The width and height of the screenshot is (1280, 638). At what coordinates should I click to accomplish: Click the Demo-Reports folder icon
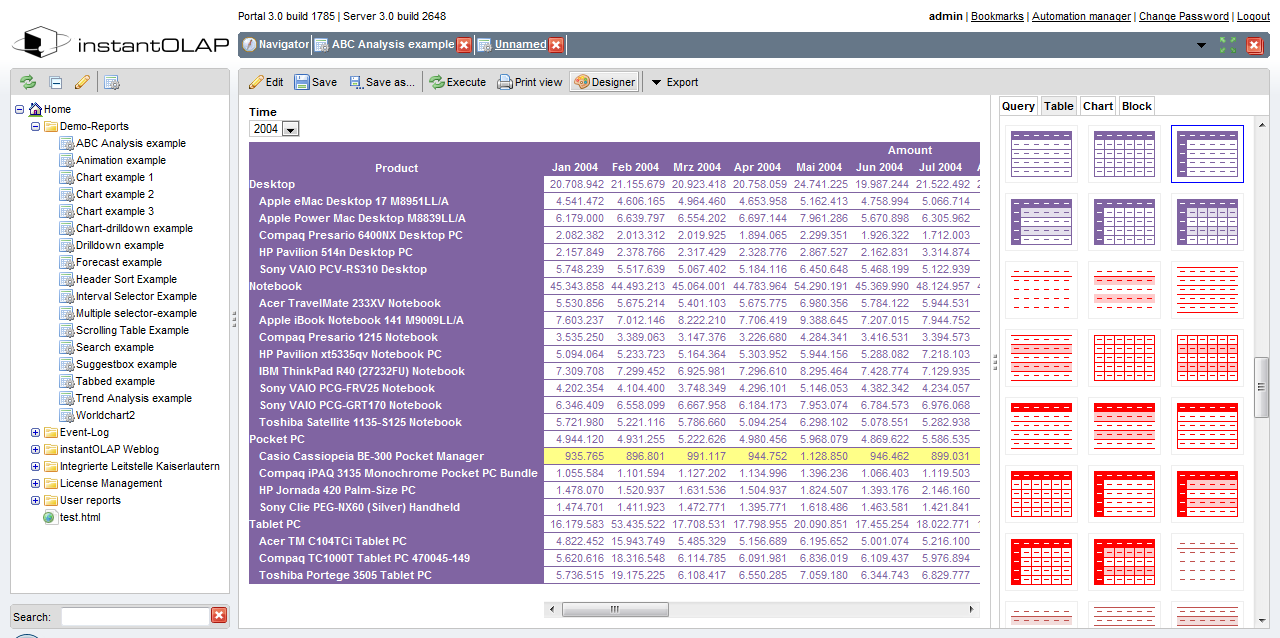pyautogui.click(x=51, y=126)
